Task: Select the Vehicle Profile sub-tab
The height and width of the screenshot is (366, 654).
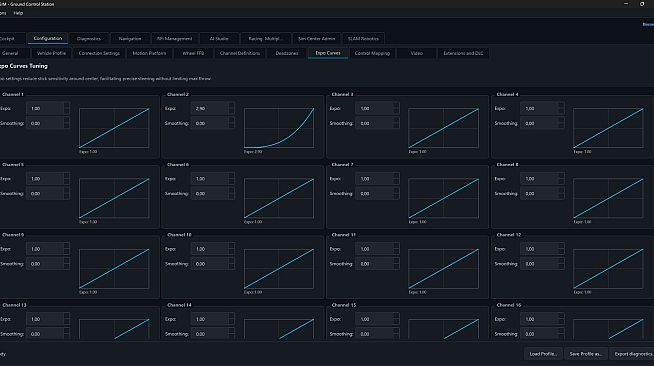Action: (x=51, y=53)
